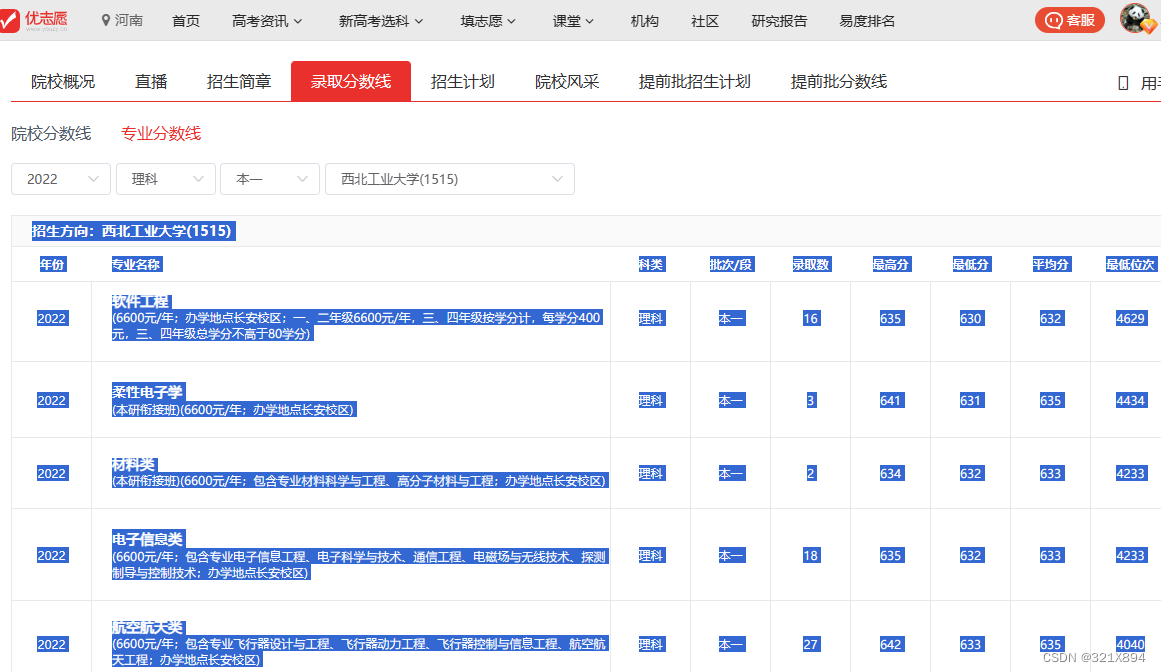This screenshot has height=672, width=1161.
Task: Expand the 课堂 menu
Action: [573, 21]
